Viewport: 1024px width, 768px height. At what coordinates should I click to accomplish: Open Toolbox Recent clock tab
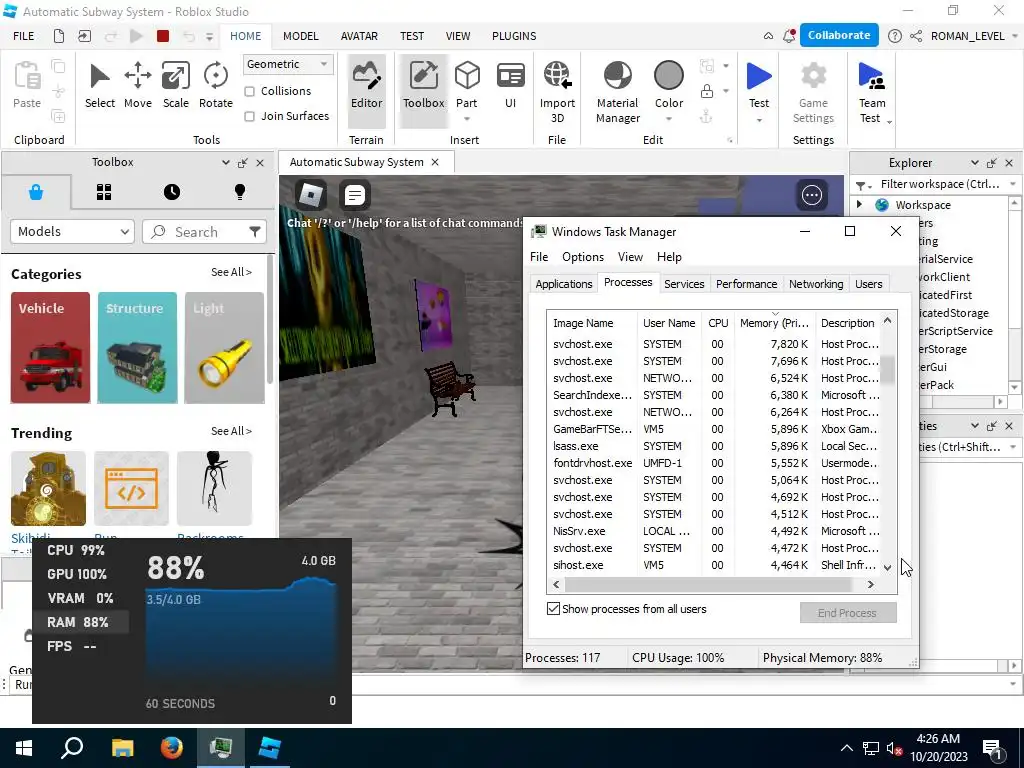(x=172, y=192)
